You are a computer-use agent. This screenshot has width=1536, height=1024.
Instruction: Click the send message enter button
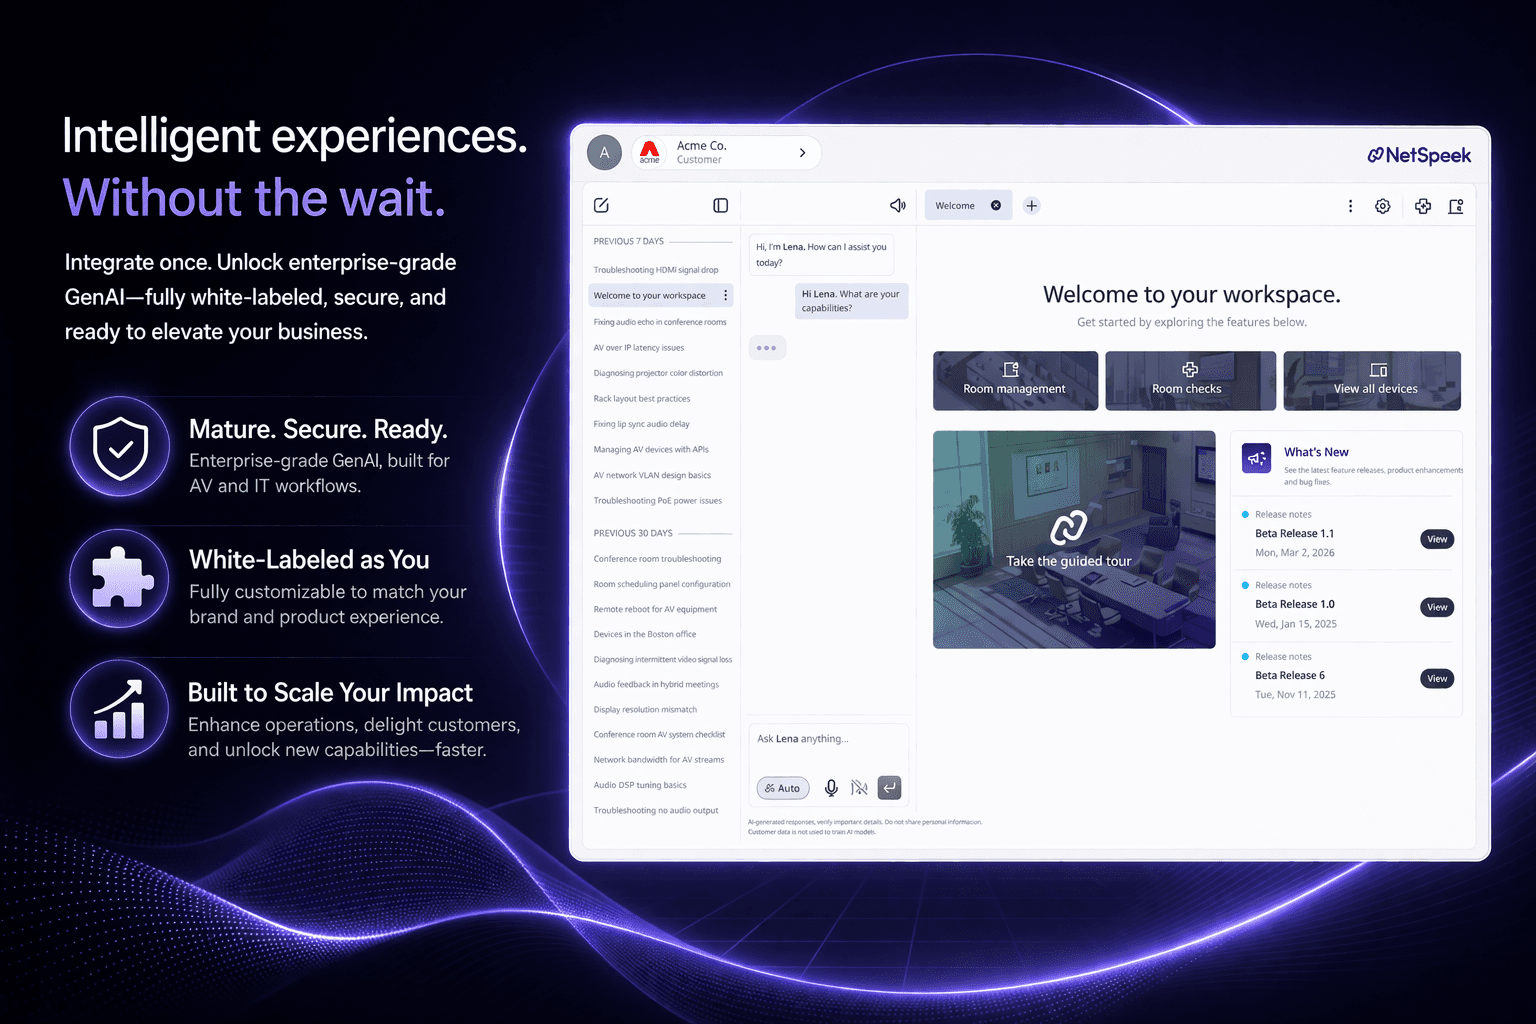[x=889, y=788]
